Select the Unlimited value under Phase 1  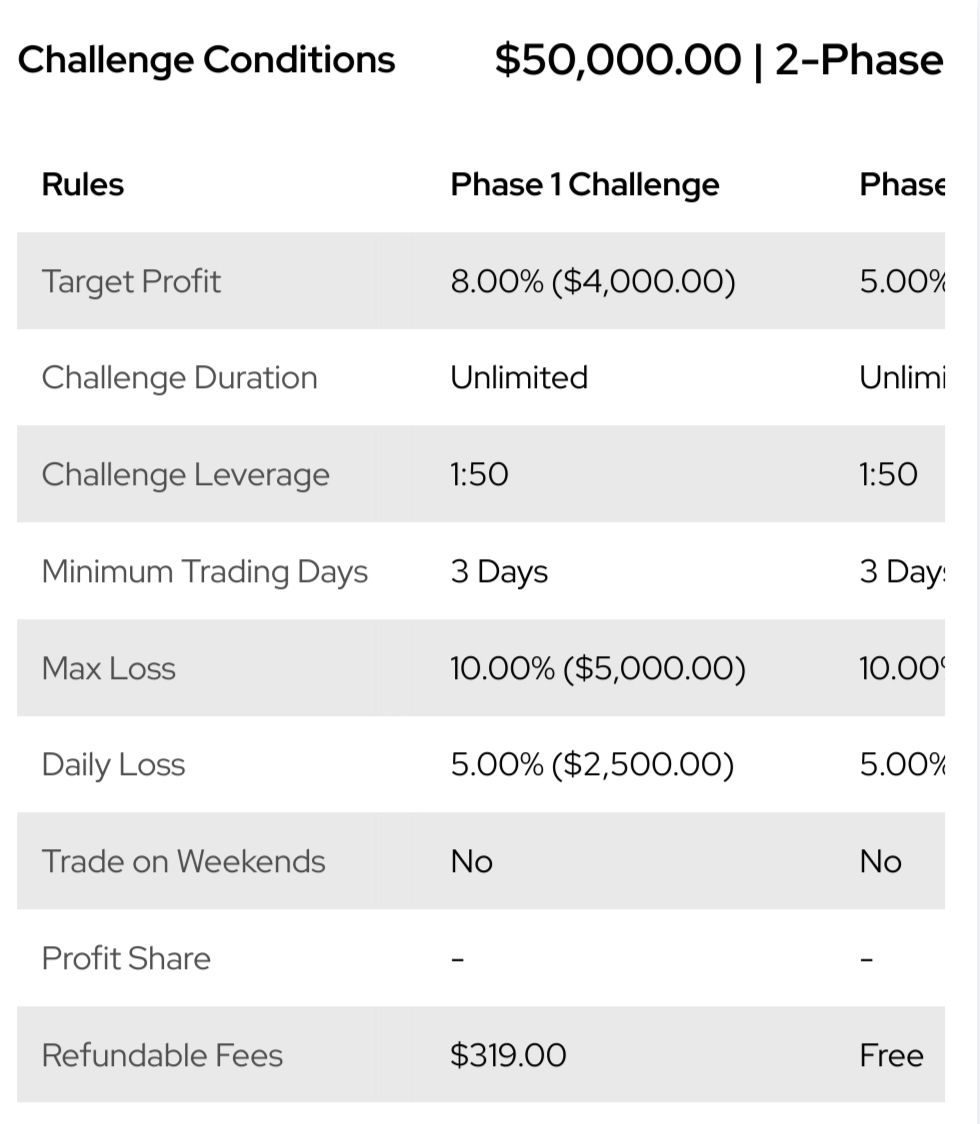point(518,378)
